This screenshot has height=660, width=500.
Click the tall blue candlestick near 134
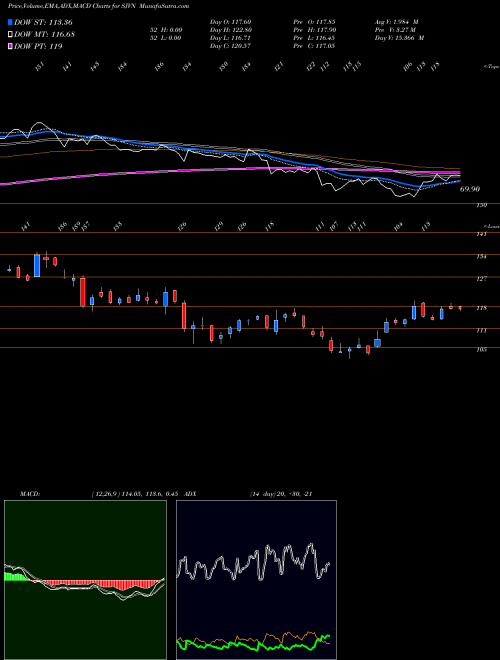[x=37, y=266]
